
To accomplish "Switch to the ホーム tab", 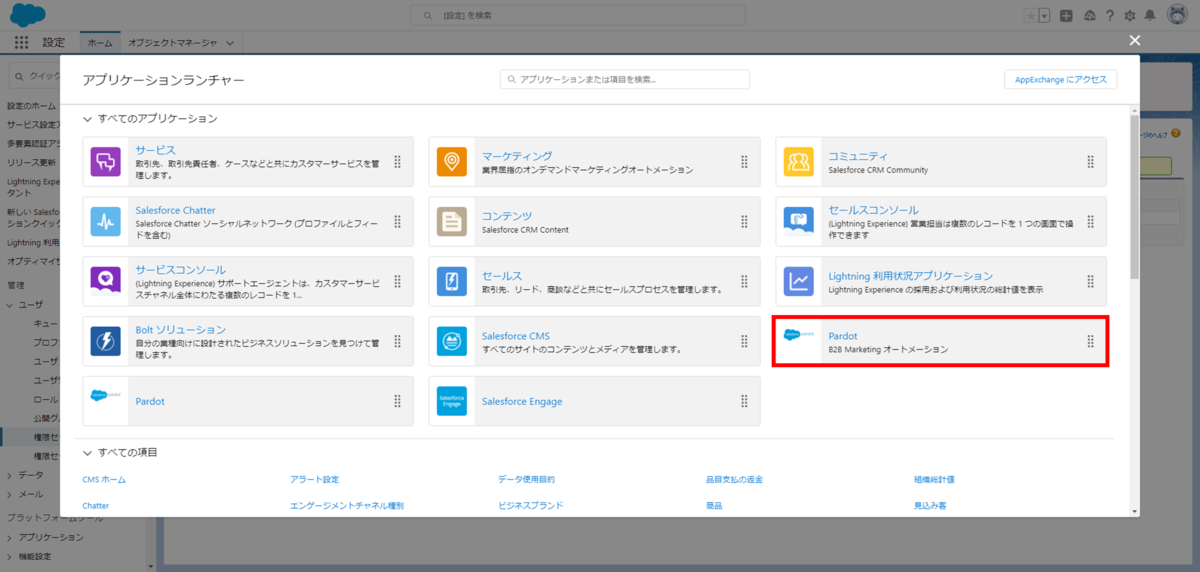I will pos(100,43).
